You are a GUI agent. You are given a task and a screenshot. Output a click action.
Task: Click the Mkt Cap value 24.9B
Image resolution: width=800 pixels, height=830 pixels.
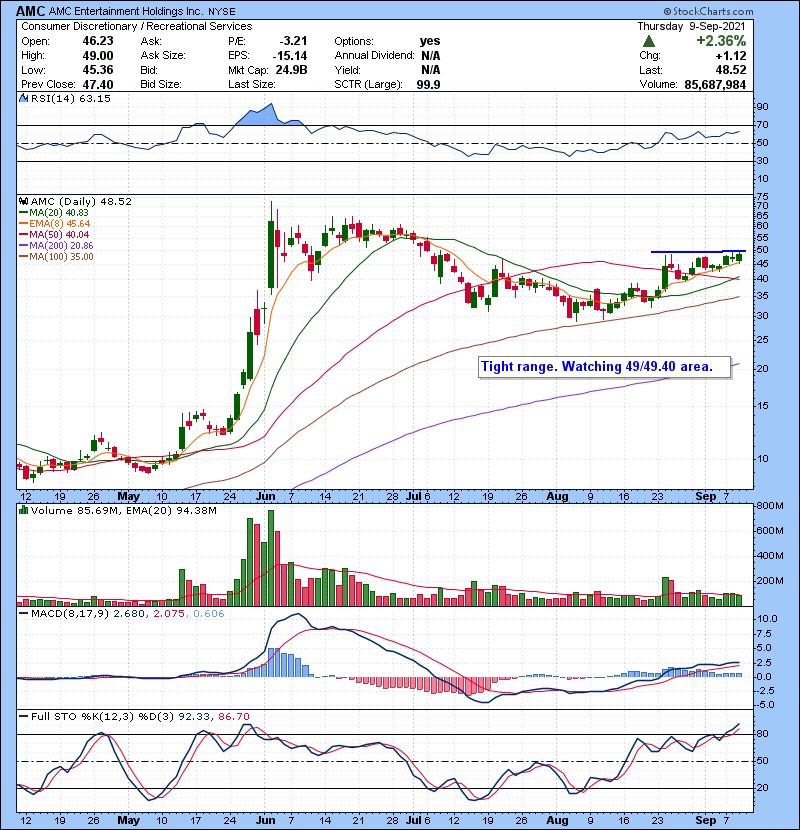291,70
